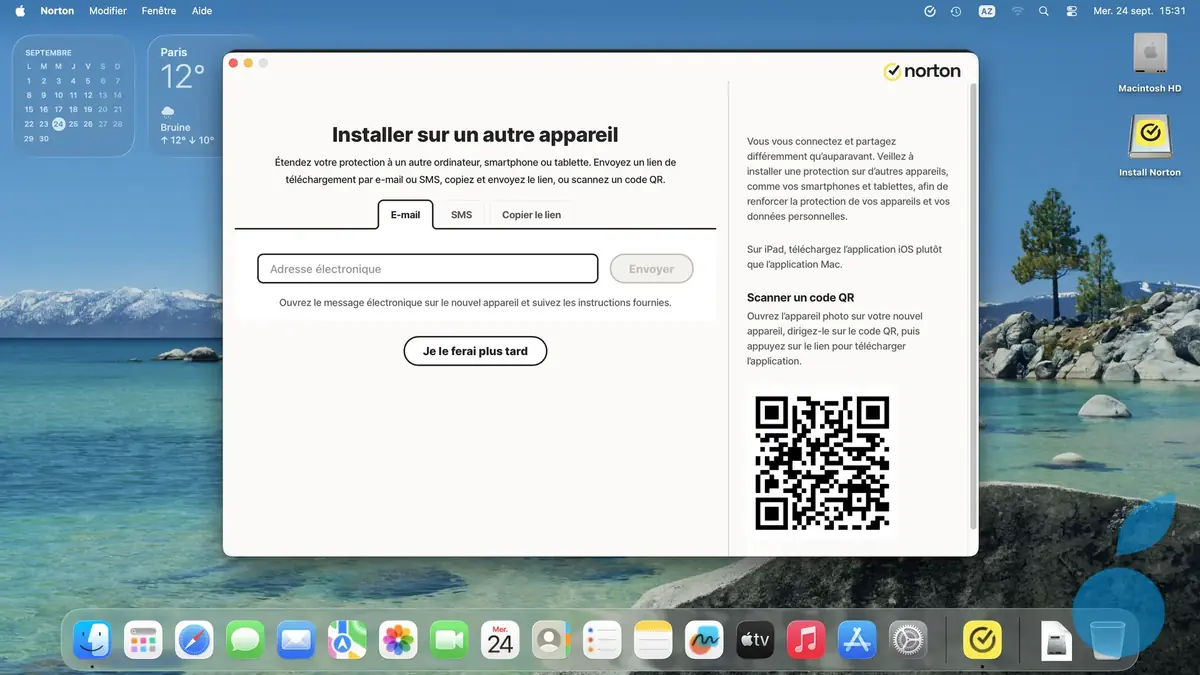Screen dimensions: 1200x675
Task: Click the Norton logo in the window header
Action: point(922,71)
